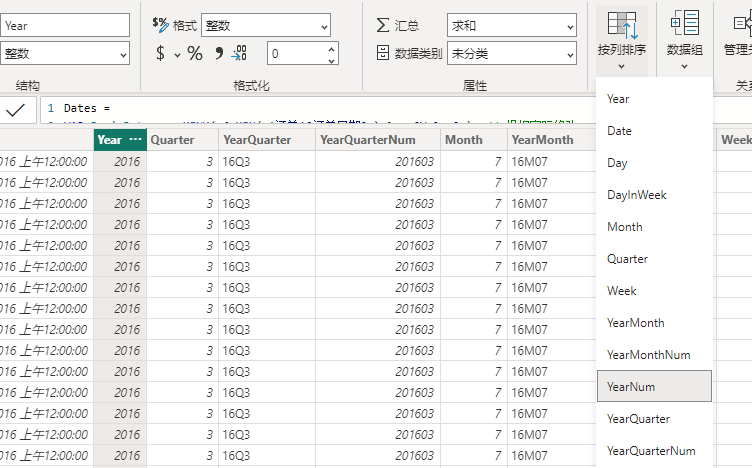752x468 pixels.
Task: Apply thousands separator comma icon
Action: [219, 53]
